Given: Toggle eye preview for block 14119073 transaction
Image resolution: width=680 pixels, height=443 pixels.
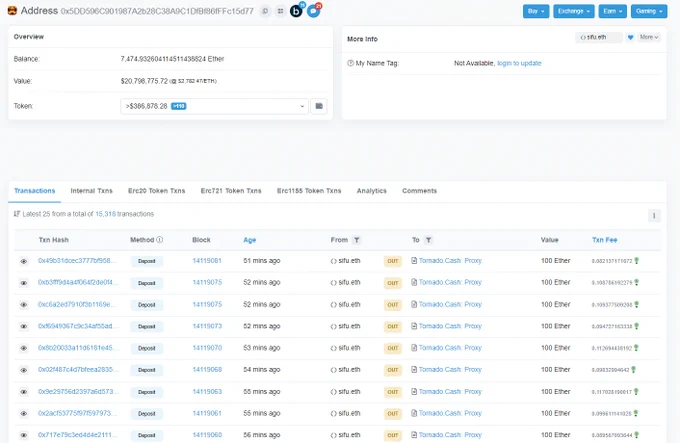Looking at the screenshot, I should point(24,326).
